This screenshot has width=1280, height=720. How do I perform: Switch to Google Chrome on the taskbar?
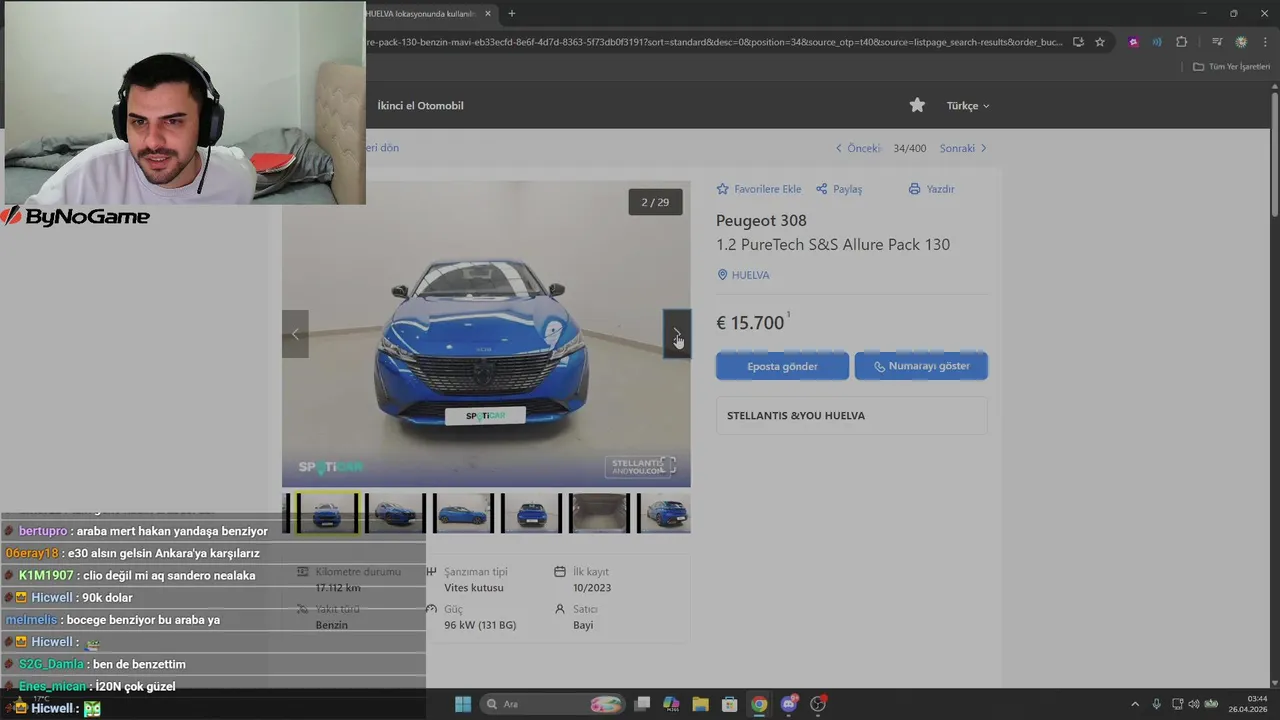tap(759, 704)
